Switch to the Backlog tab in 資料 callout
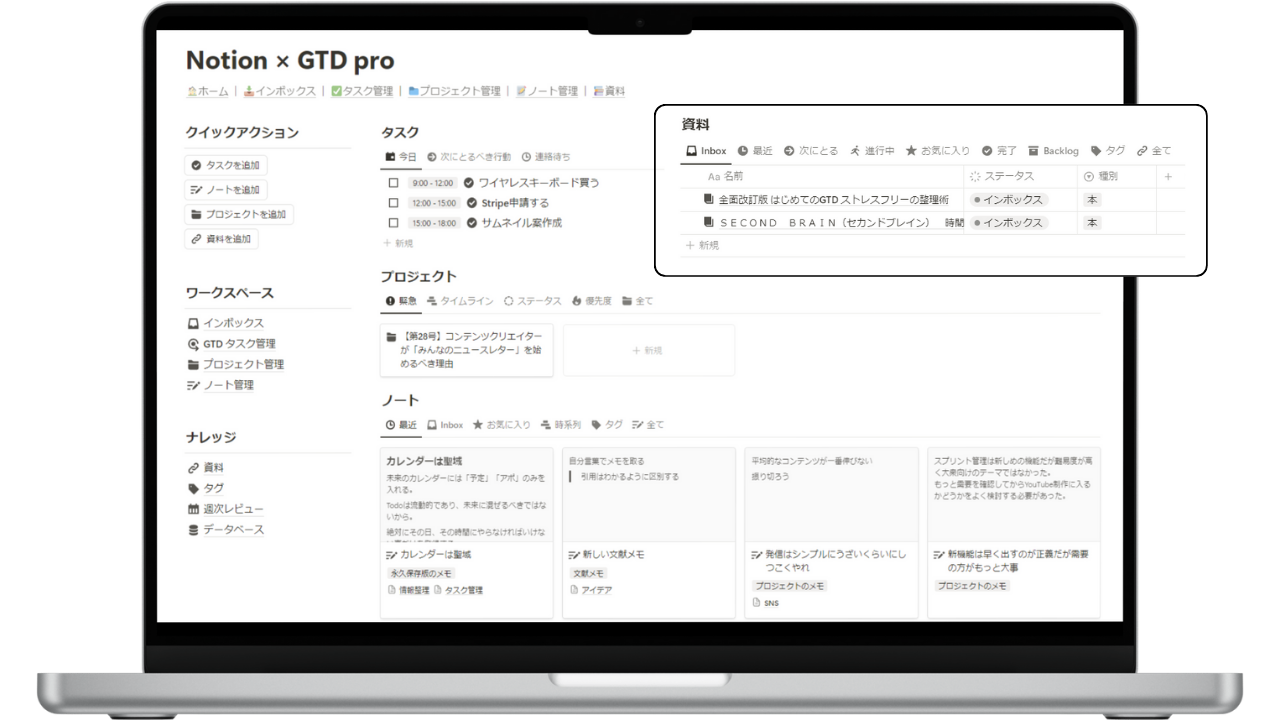This screenshot has height=720, width=1280. tap(1053, 151)
